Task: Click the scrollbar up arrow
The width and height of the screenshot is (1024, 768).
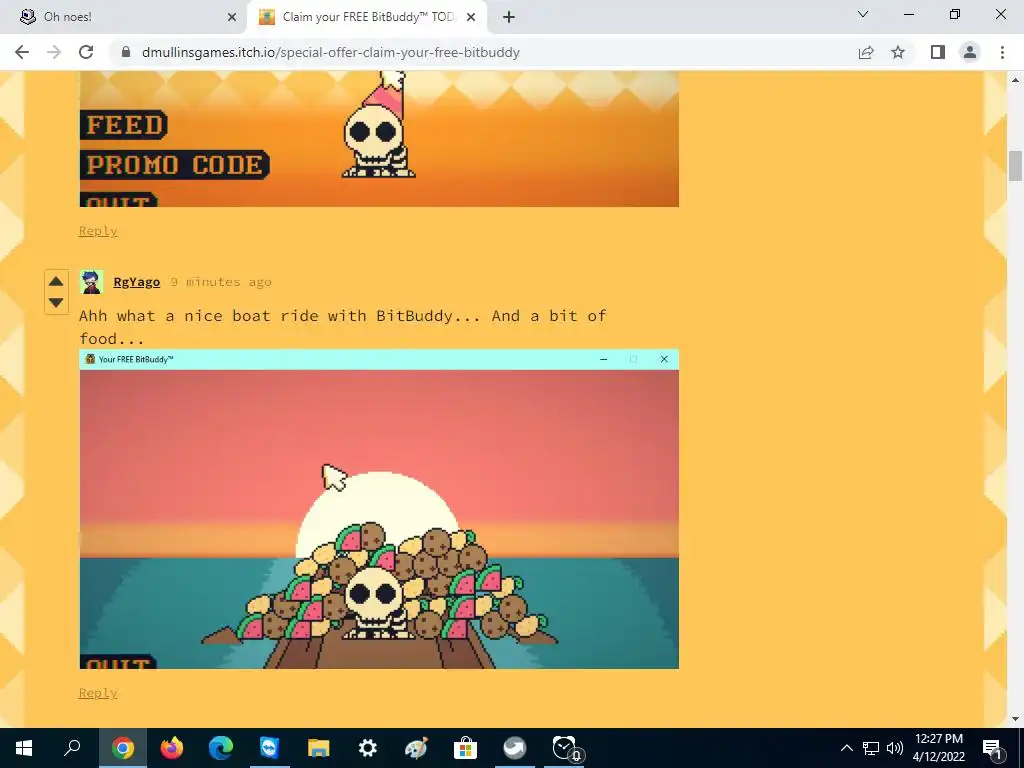Action: (x=1015, y=80)
